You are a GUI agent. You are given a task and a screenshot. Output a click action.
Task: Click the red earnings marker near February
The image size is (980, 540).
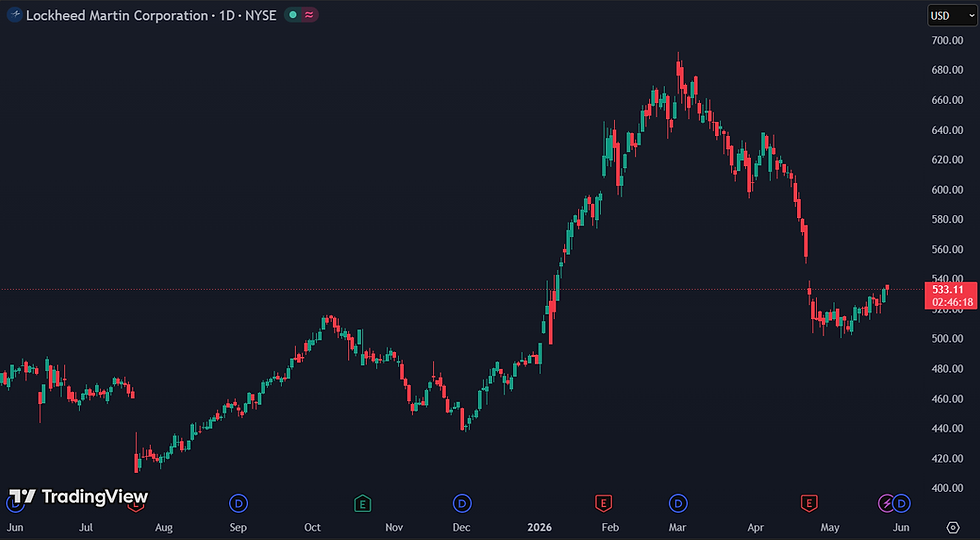tap(602, 502)
